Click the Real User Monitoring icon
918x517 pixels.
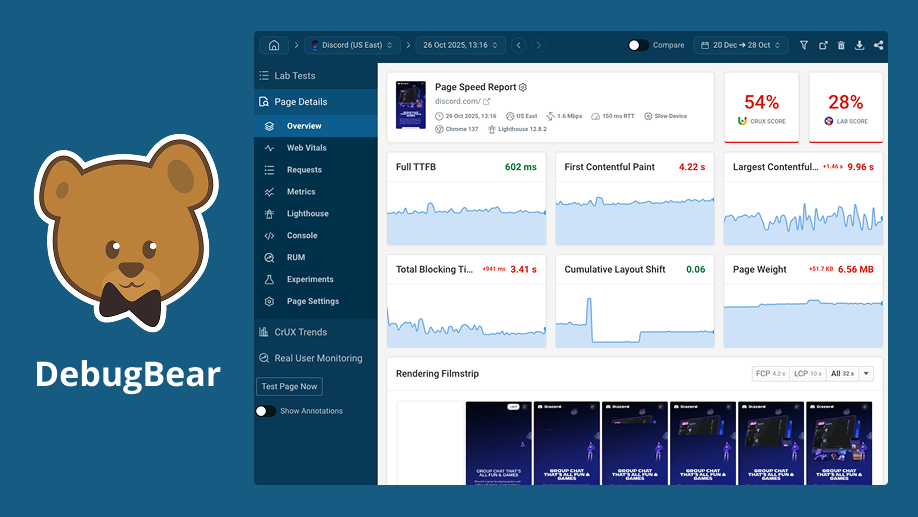pos(264,358)
